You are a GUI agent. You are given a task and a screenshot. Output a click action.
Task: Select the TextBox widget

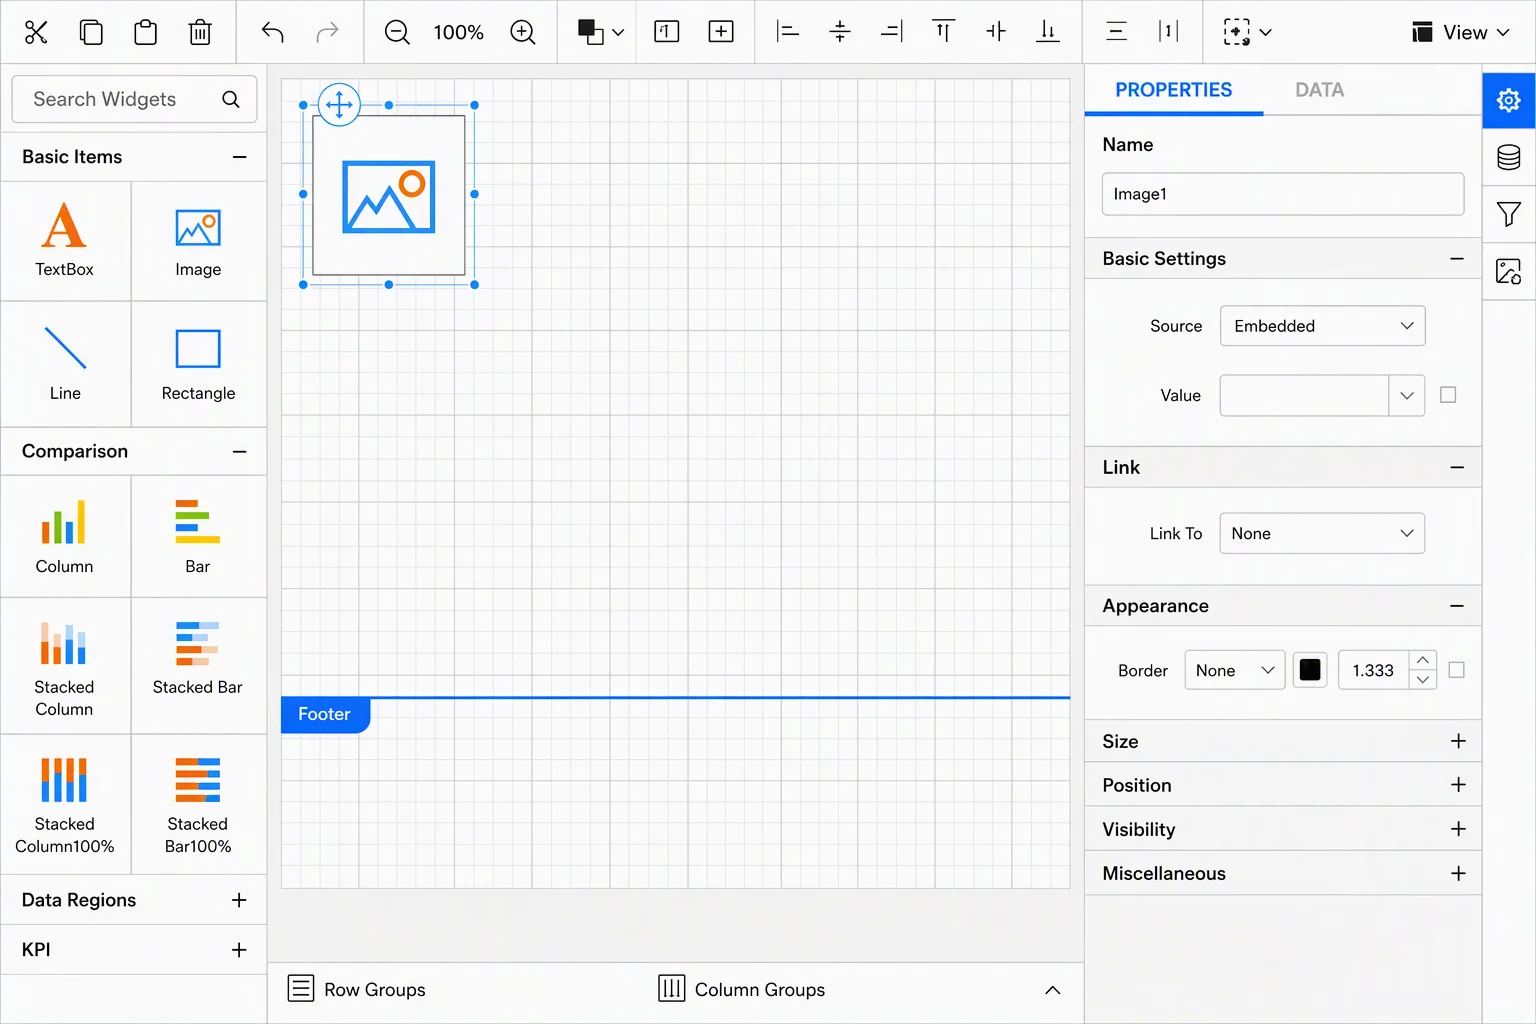click(x=65, y=241)
